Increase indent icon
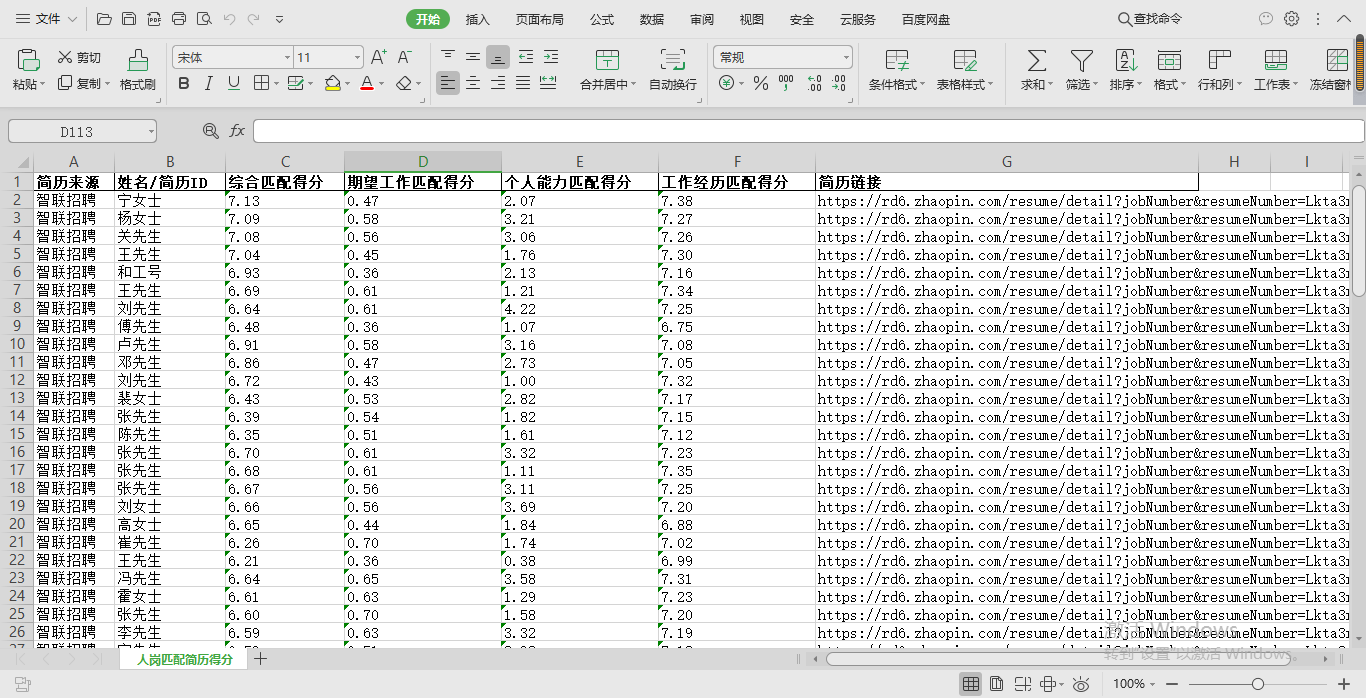 (551, 57)
